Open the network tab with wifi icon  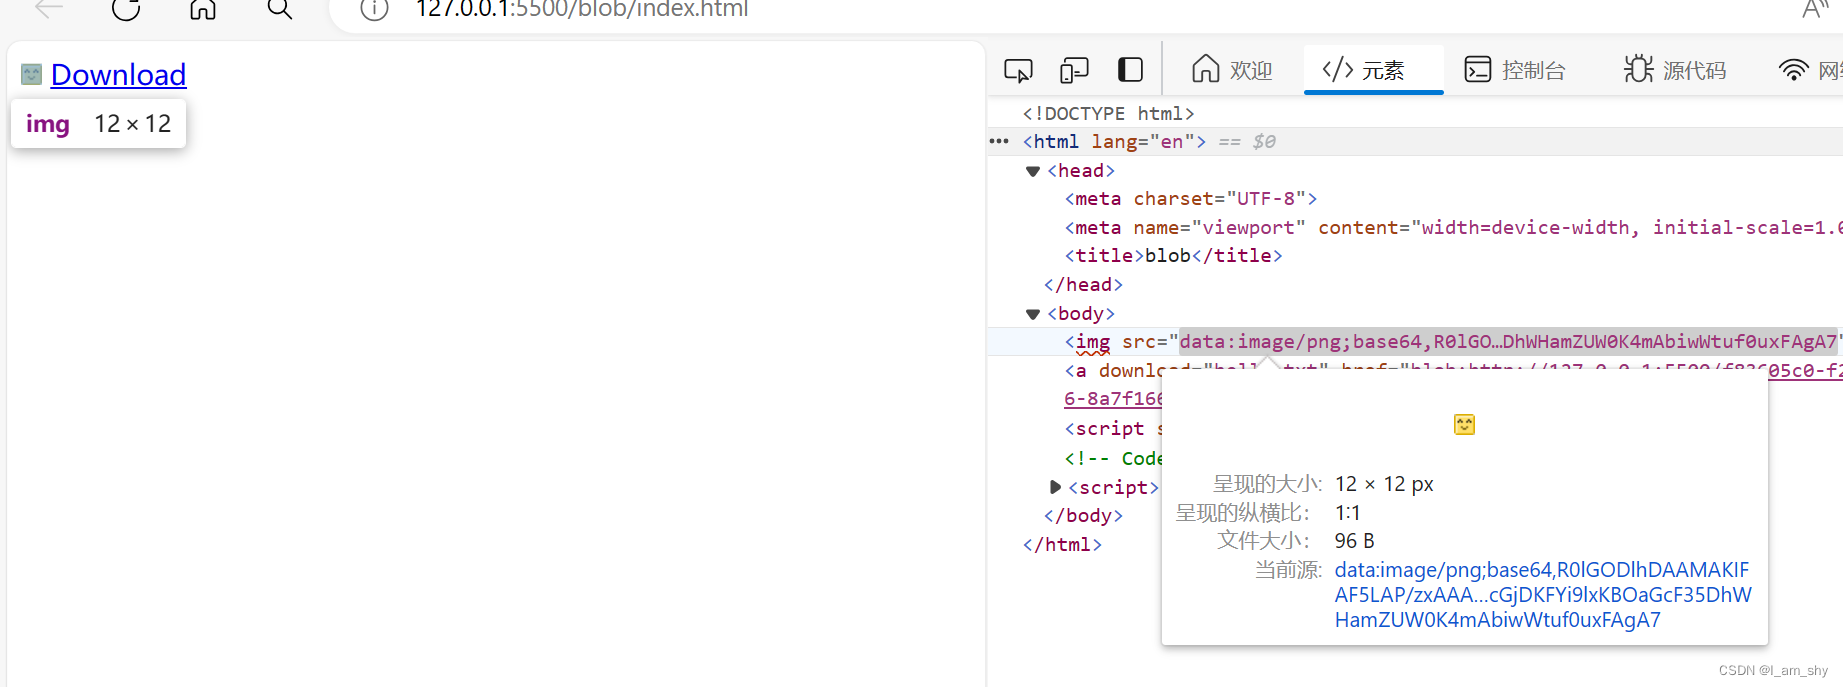(1810, 70)
